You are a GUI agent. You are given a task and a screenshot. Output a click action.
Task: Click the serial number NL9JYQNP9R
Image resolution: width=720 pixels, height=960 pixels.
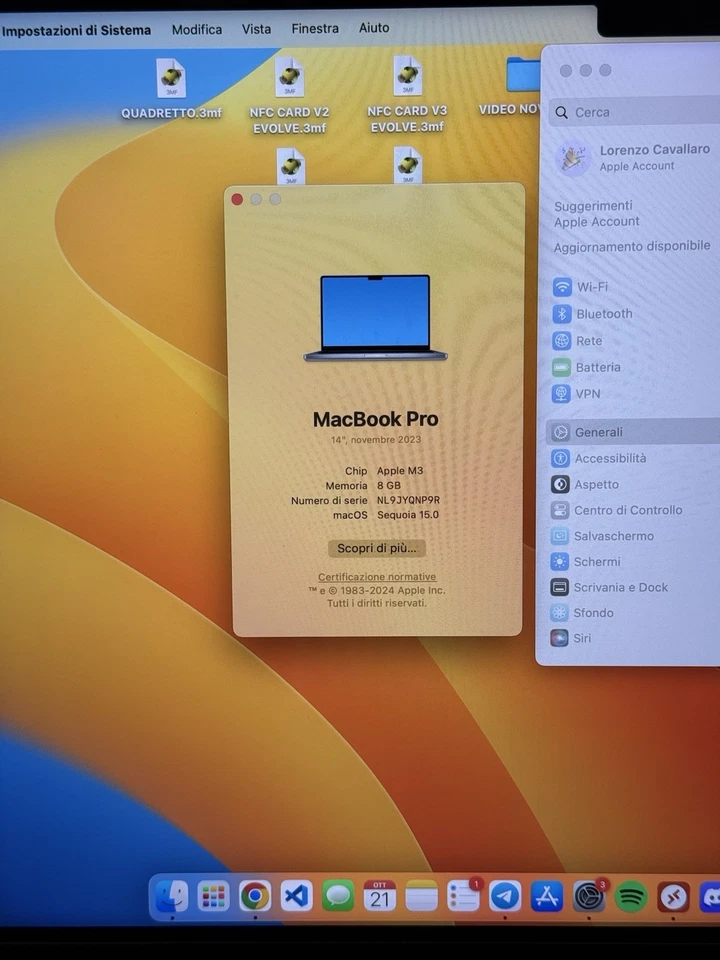[x=408, y=500]
